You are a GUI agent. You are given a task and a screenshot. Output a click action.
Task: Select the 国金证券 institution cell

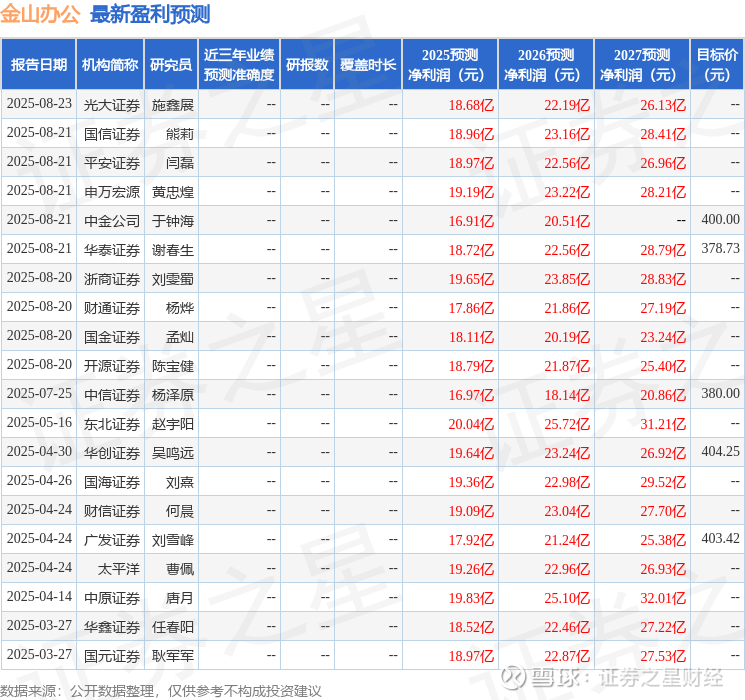coord(112,337)
